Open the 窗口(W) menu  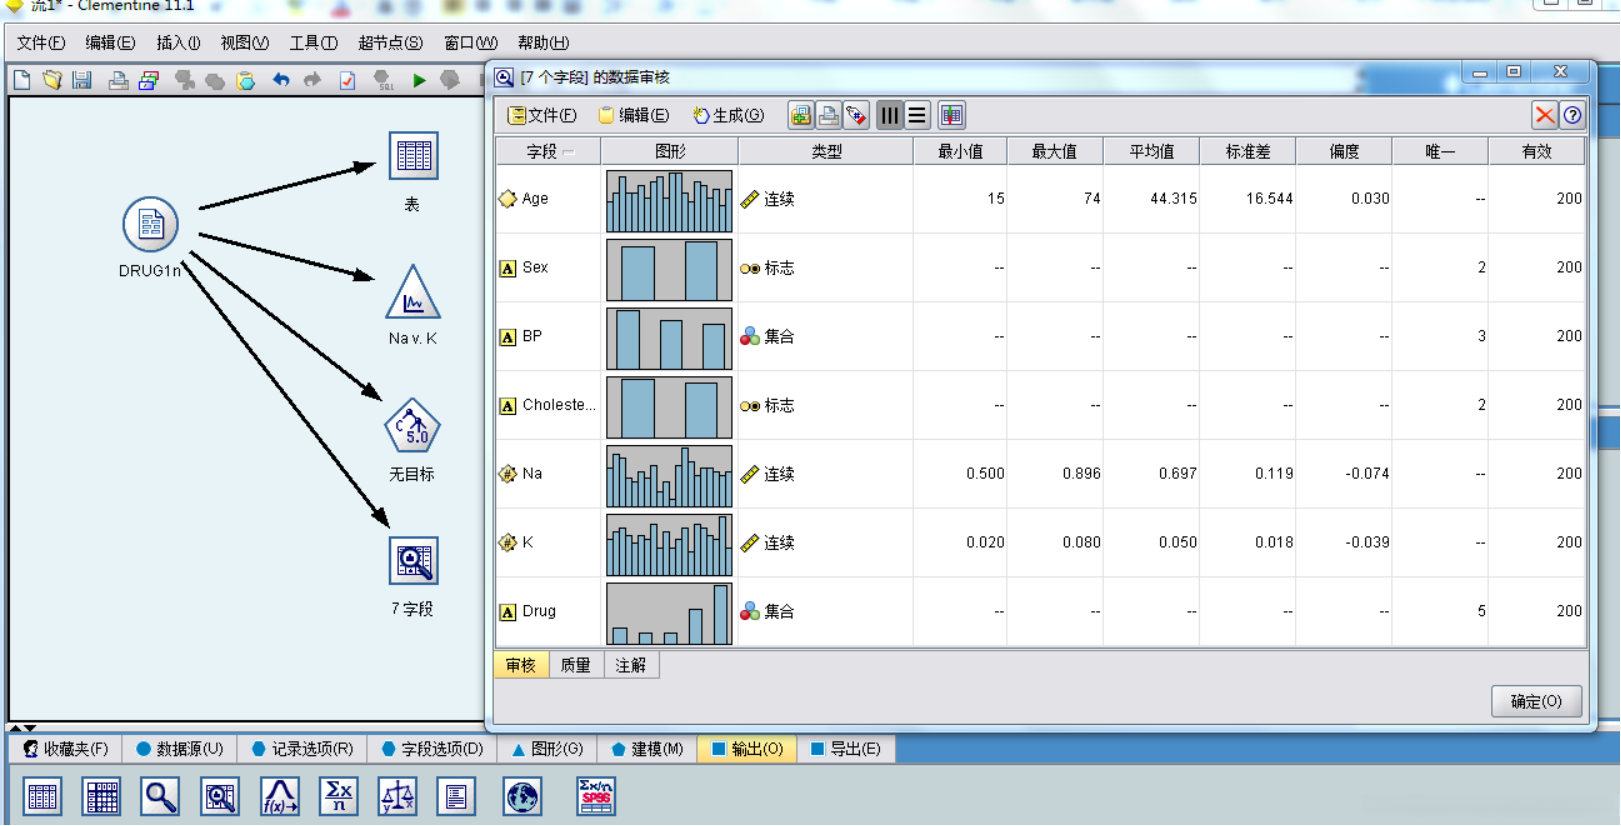470,43
